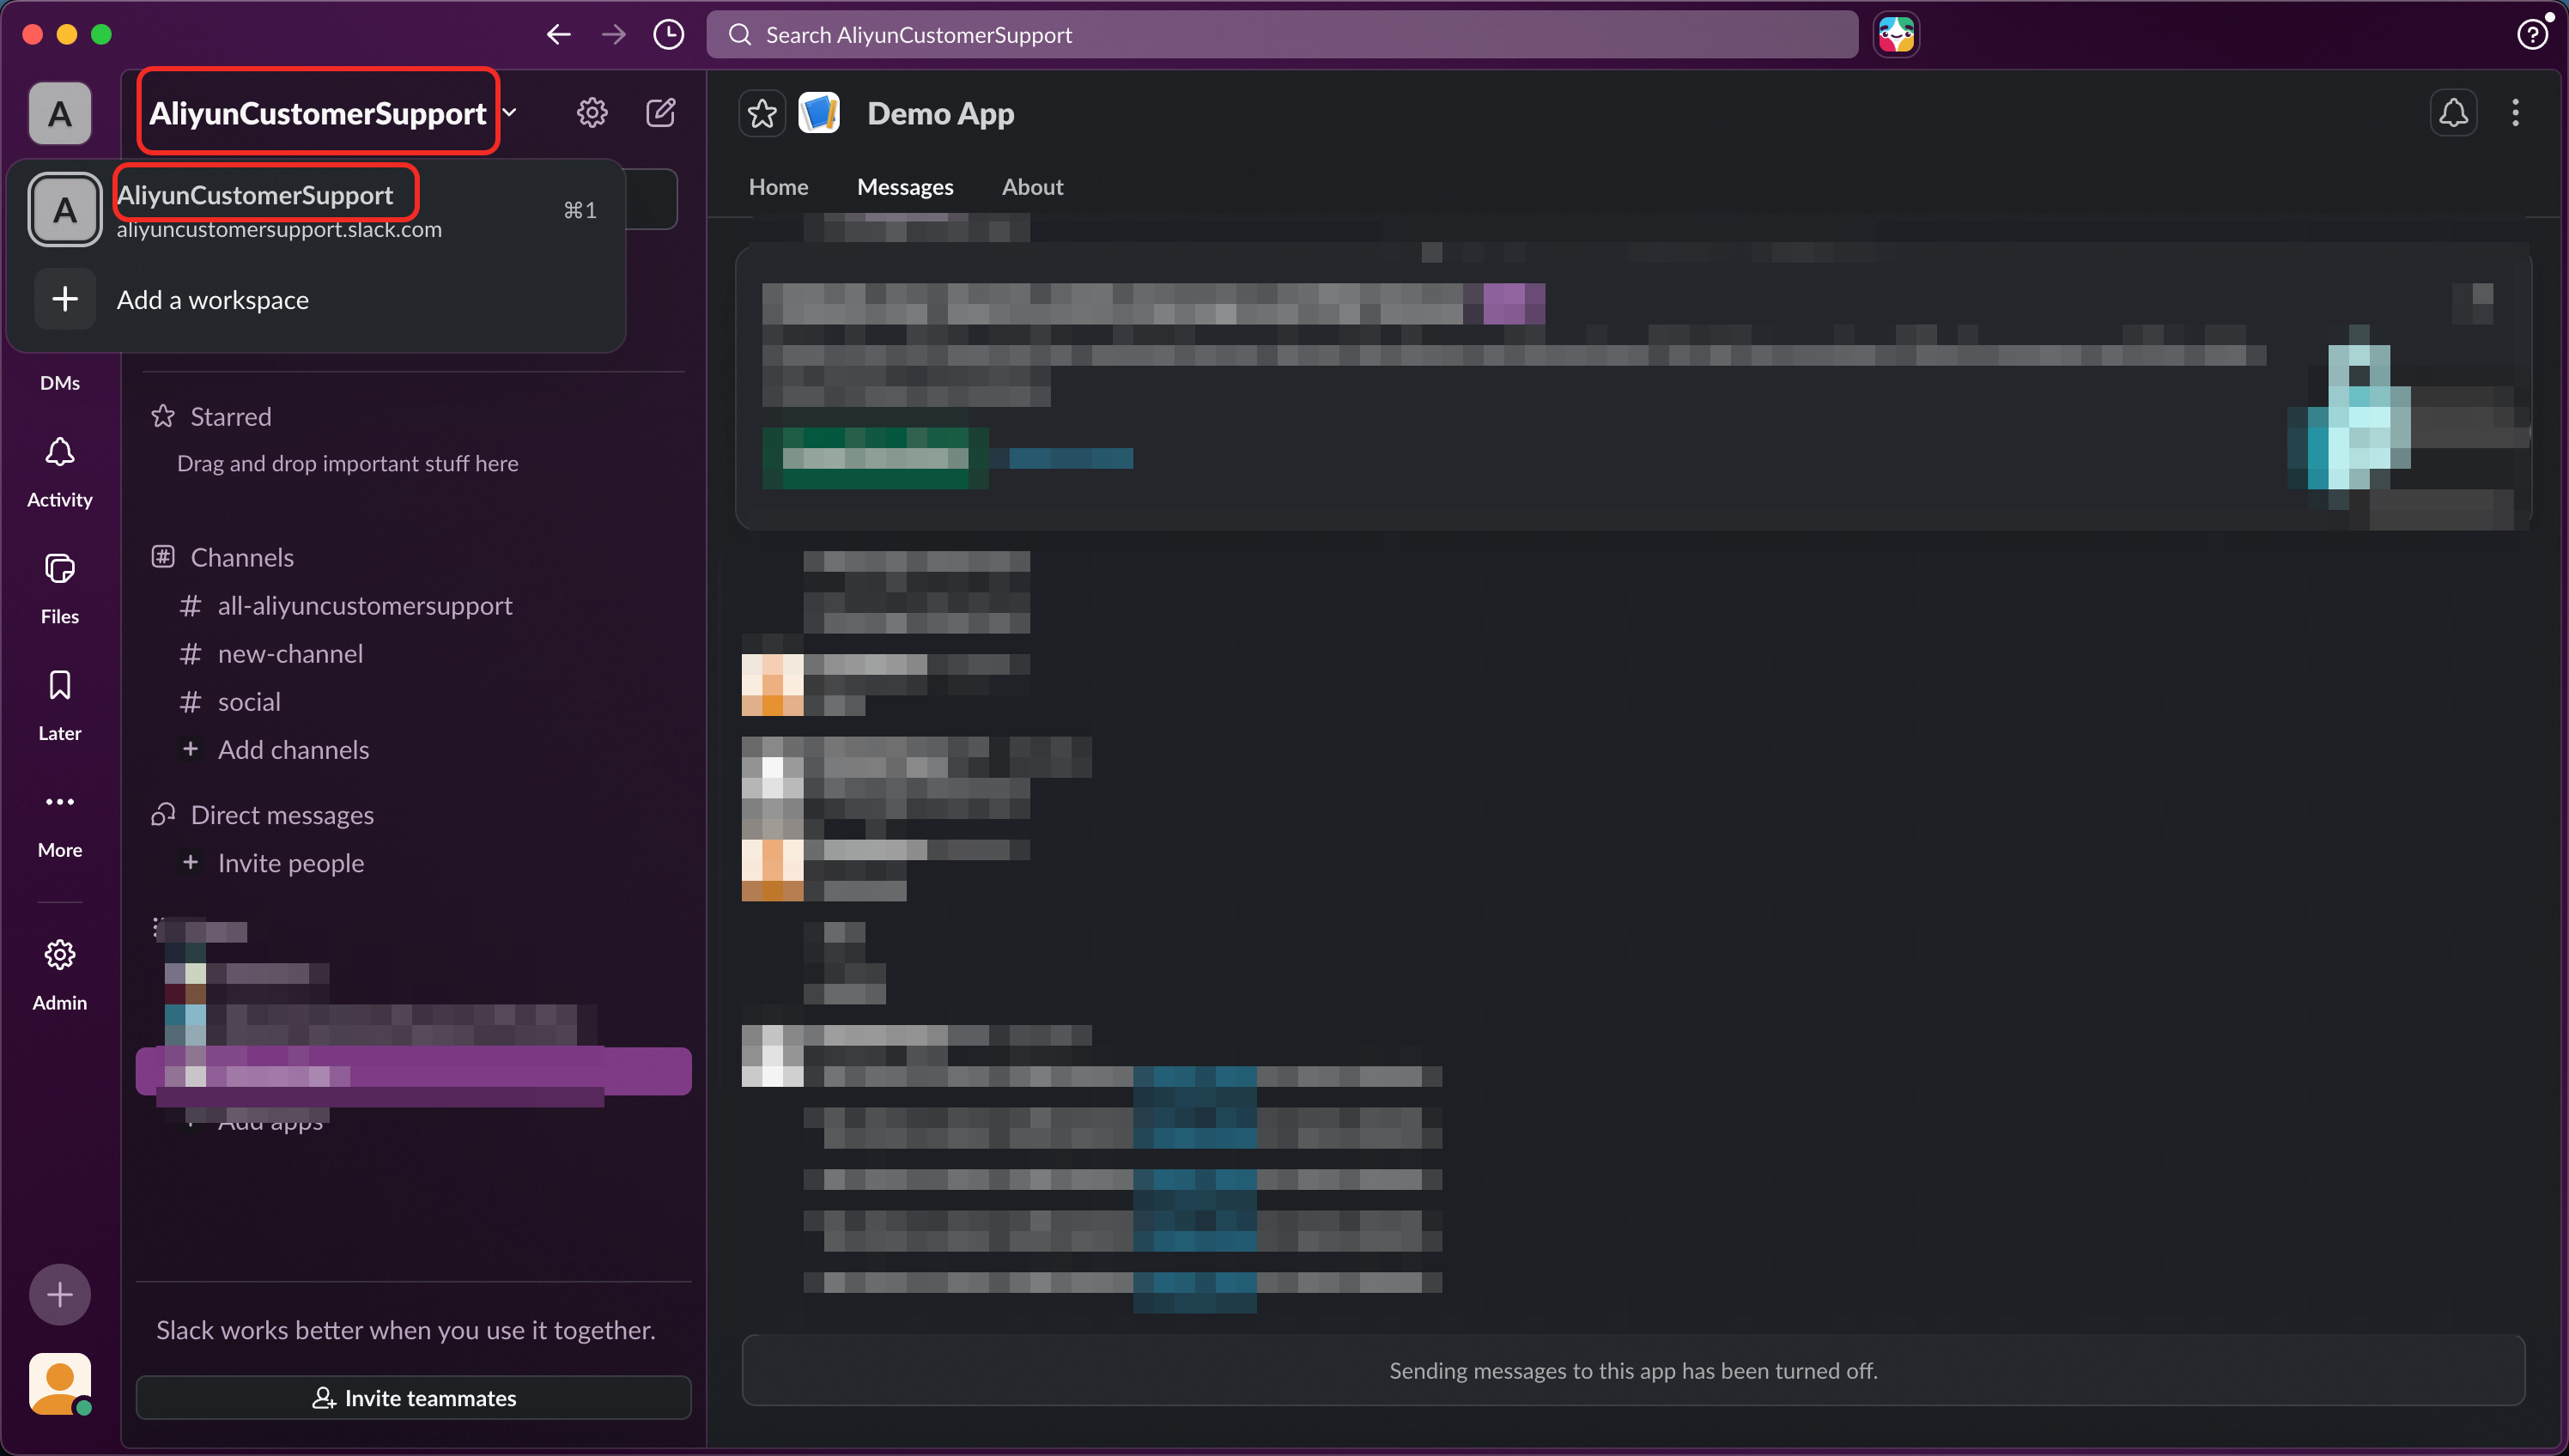Screen dimensions: 2569x1456
Task: Open the Help question mark icon
Action: pyautogui.click(x=2531, y=35)
